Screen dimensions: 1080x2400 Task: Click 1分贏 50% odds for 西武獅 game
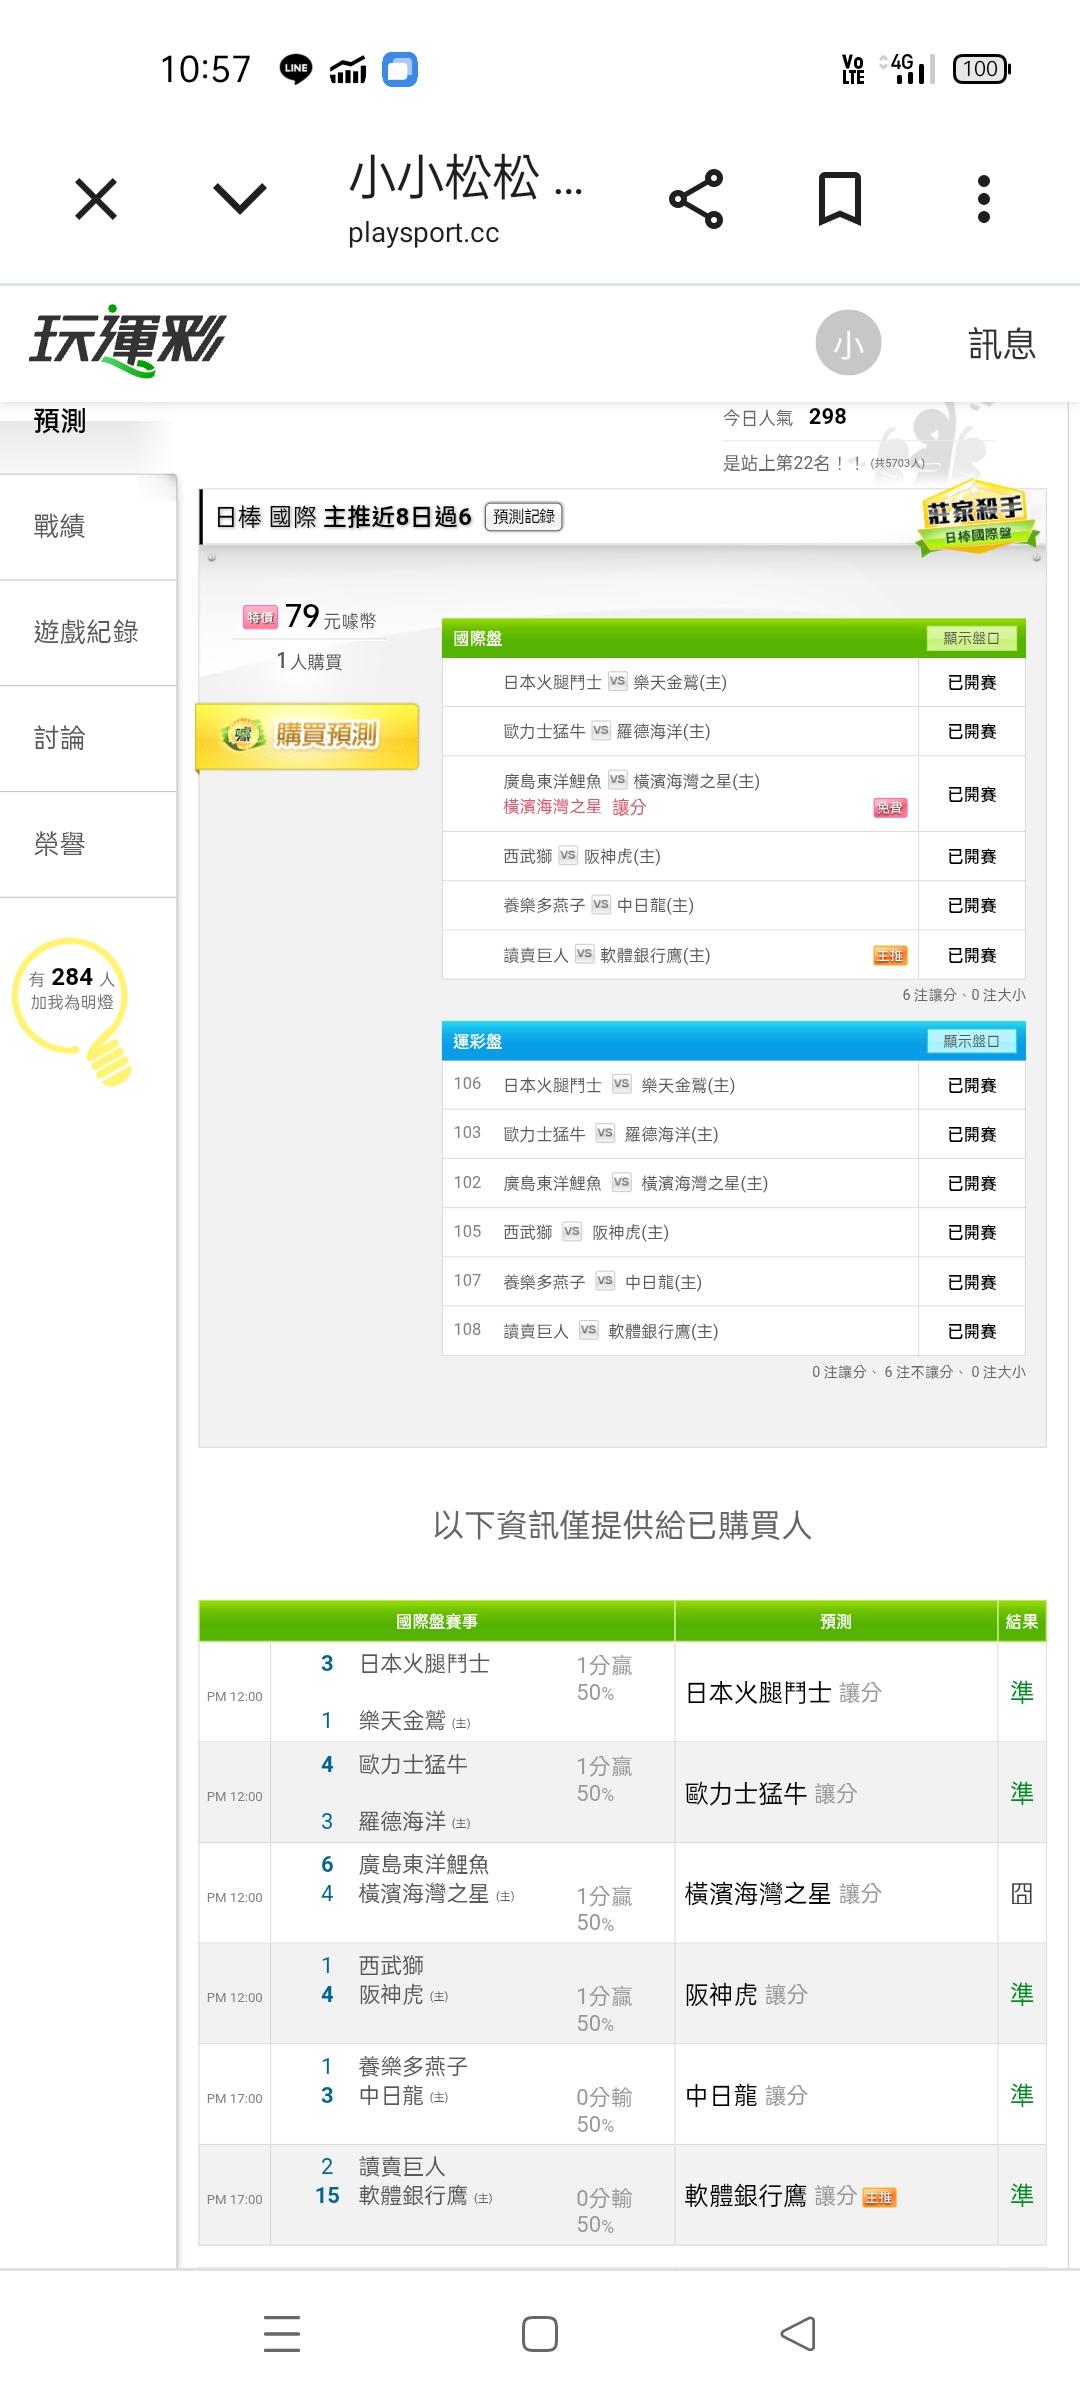[x=604, y=2009]
